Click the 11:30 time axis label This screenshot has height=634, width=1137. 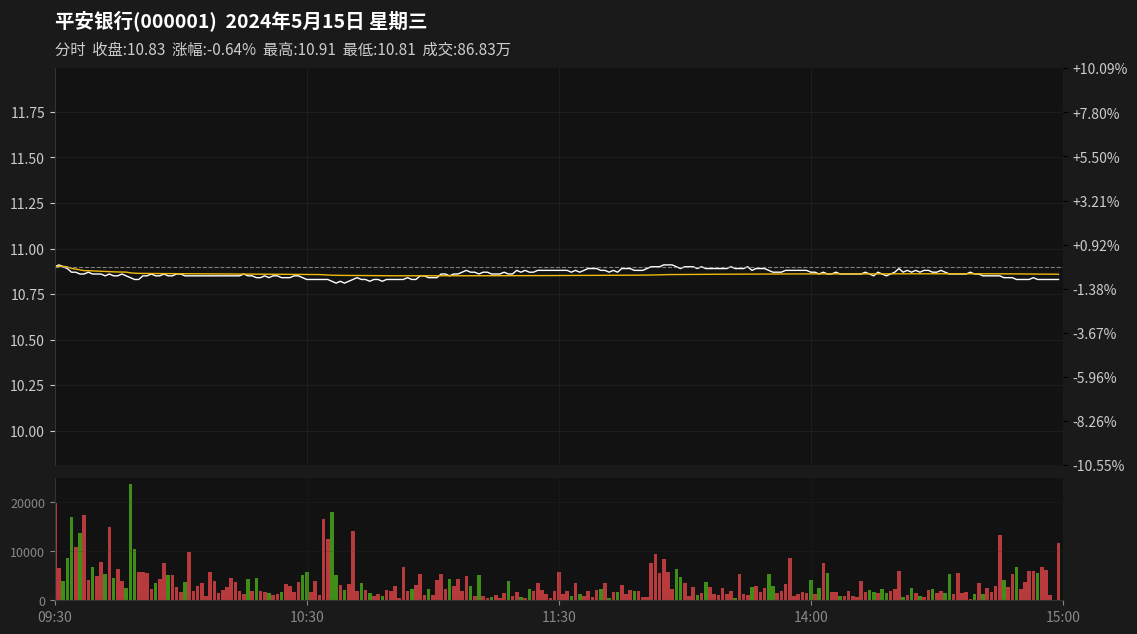point(559,617)
